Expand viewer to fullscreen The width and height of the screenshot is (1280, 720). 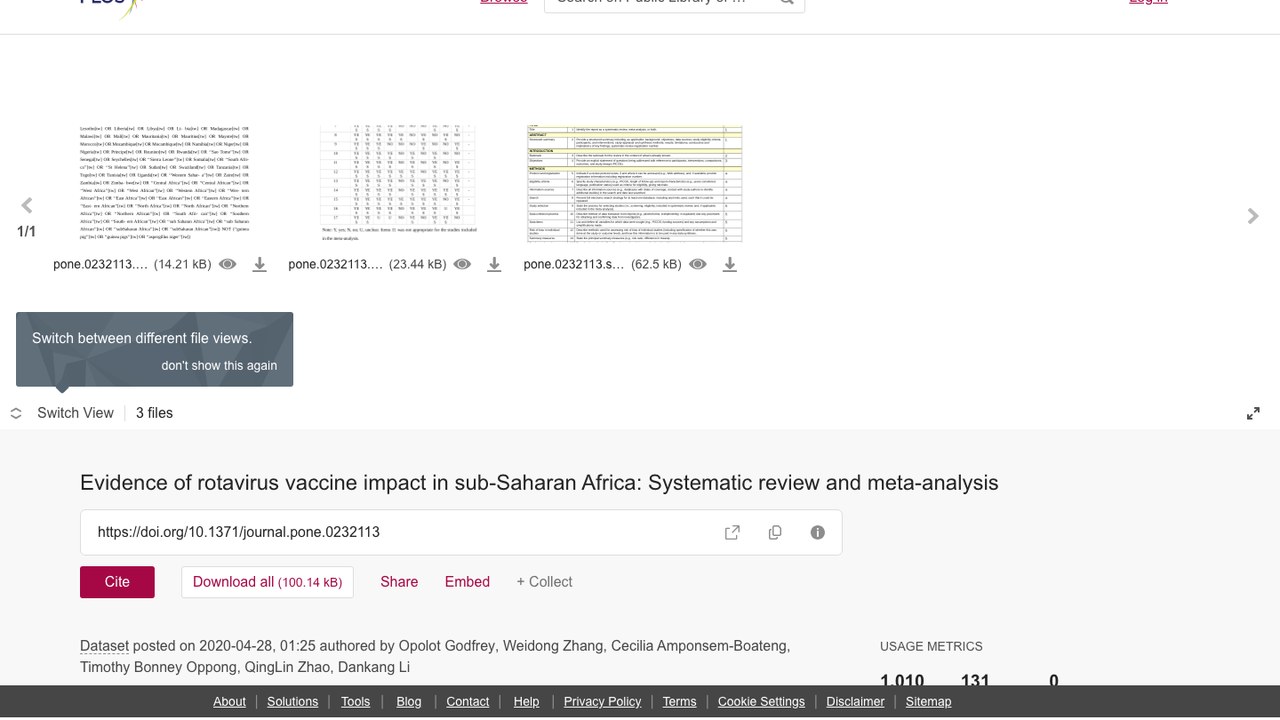[x=1253, y=413]
